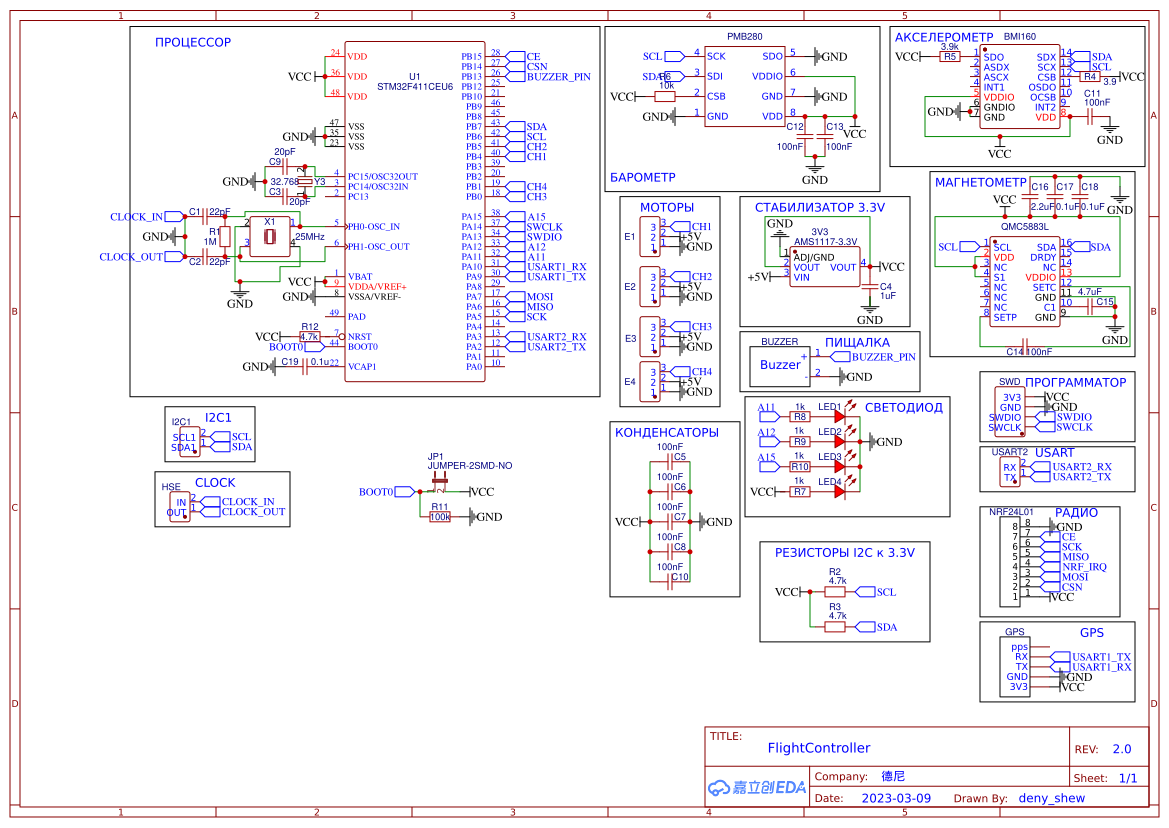Click the FlightController title text field
Screen dimensions: 1169x828
(818, 747)
